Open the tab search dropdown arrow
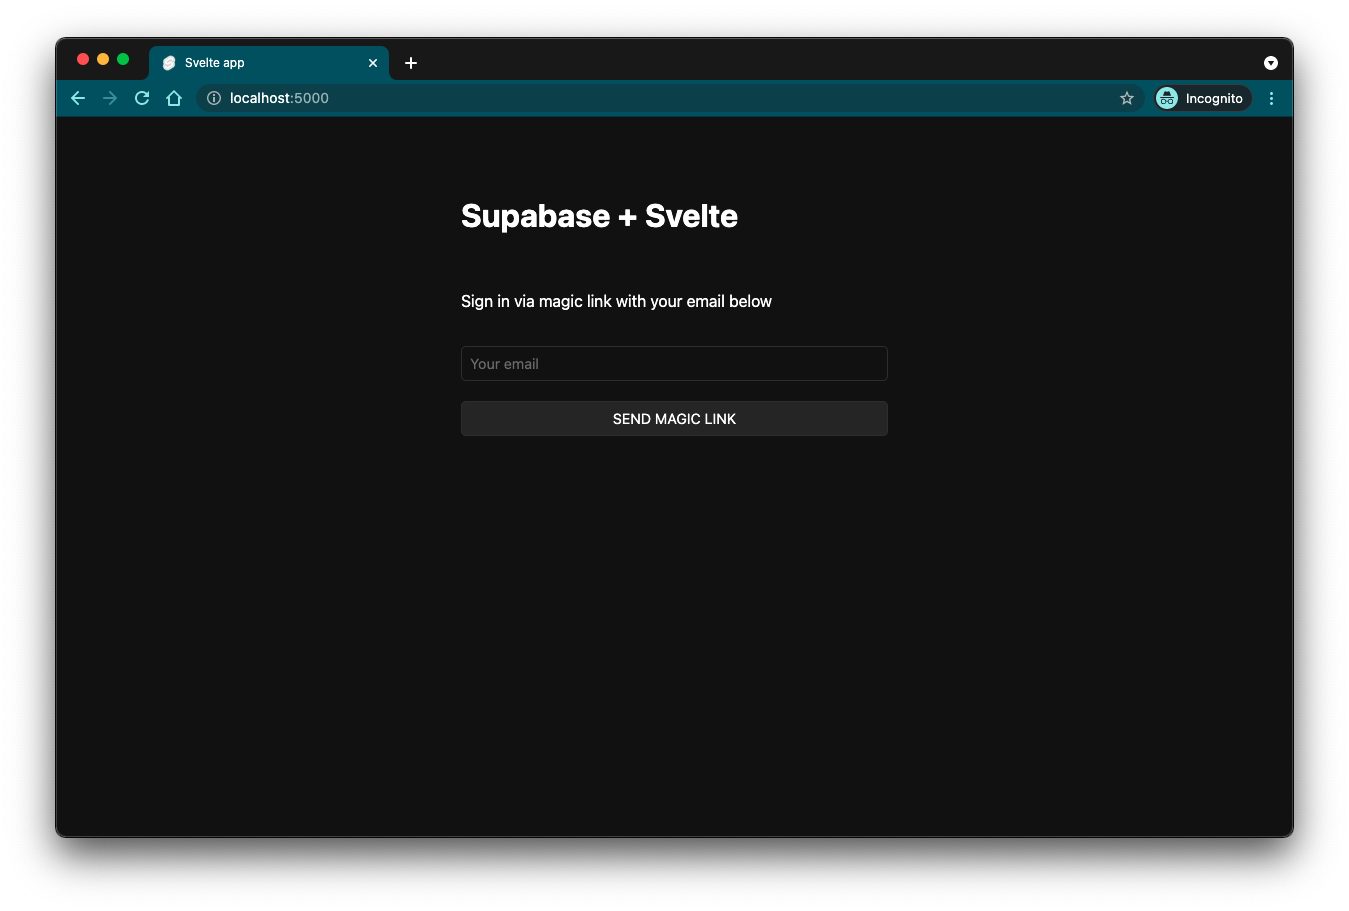Screen dimensions: 1349x911 pyautogui.click(x=1271, y=62)
